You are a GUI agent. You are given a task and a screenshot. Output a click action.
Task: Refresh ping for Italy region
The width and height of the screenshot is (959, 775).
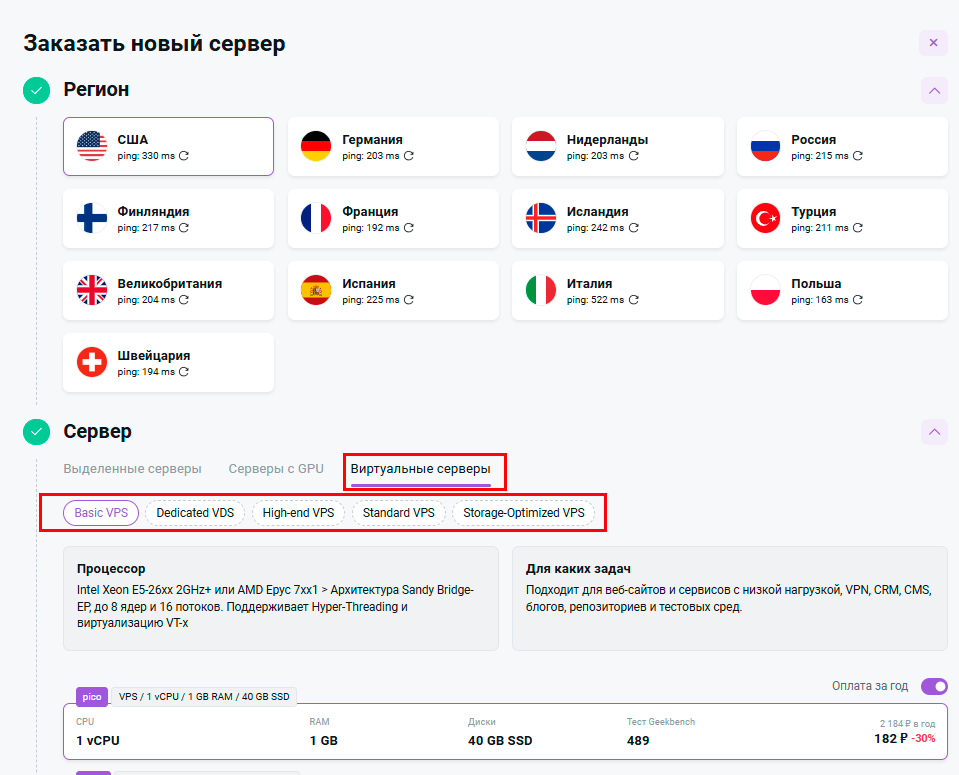[x=634, y=300]
